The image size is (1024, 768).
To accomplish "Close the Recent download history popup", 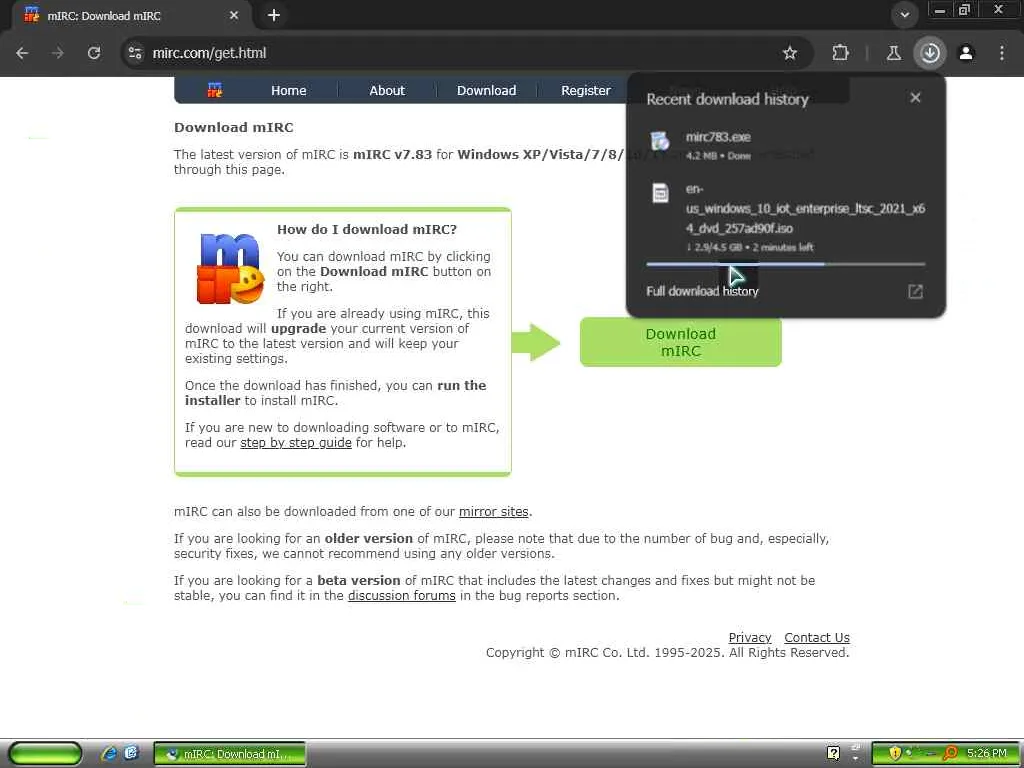I will (916, 97).
